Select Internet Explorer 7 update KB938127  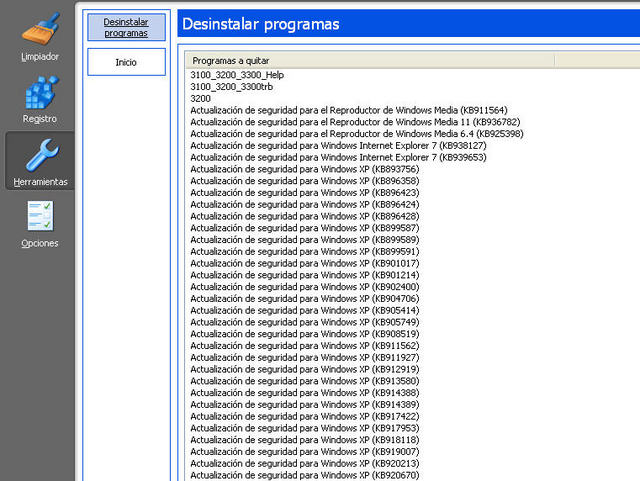tap(338, 145)
